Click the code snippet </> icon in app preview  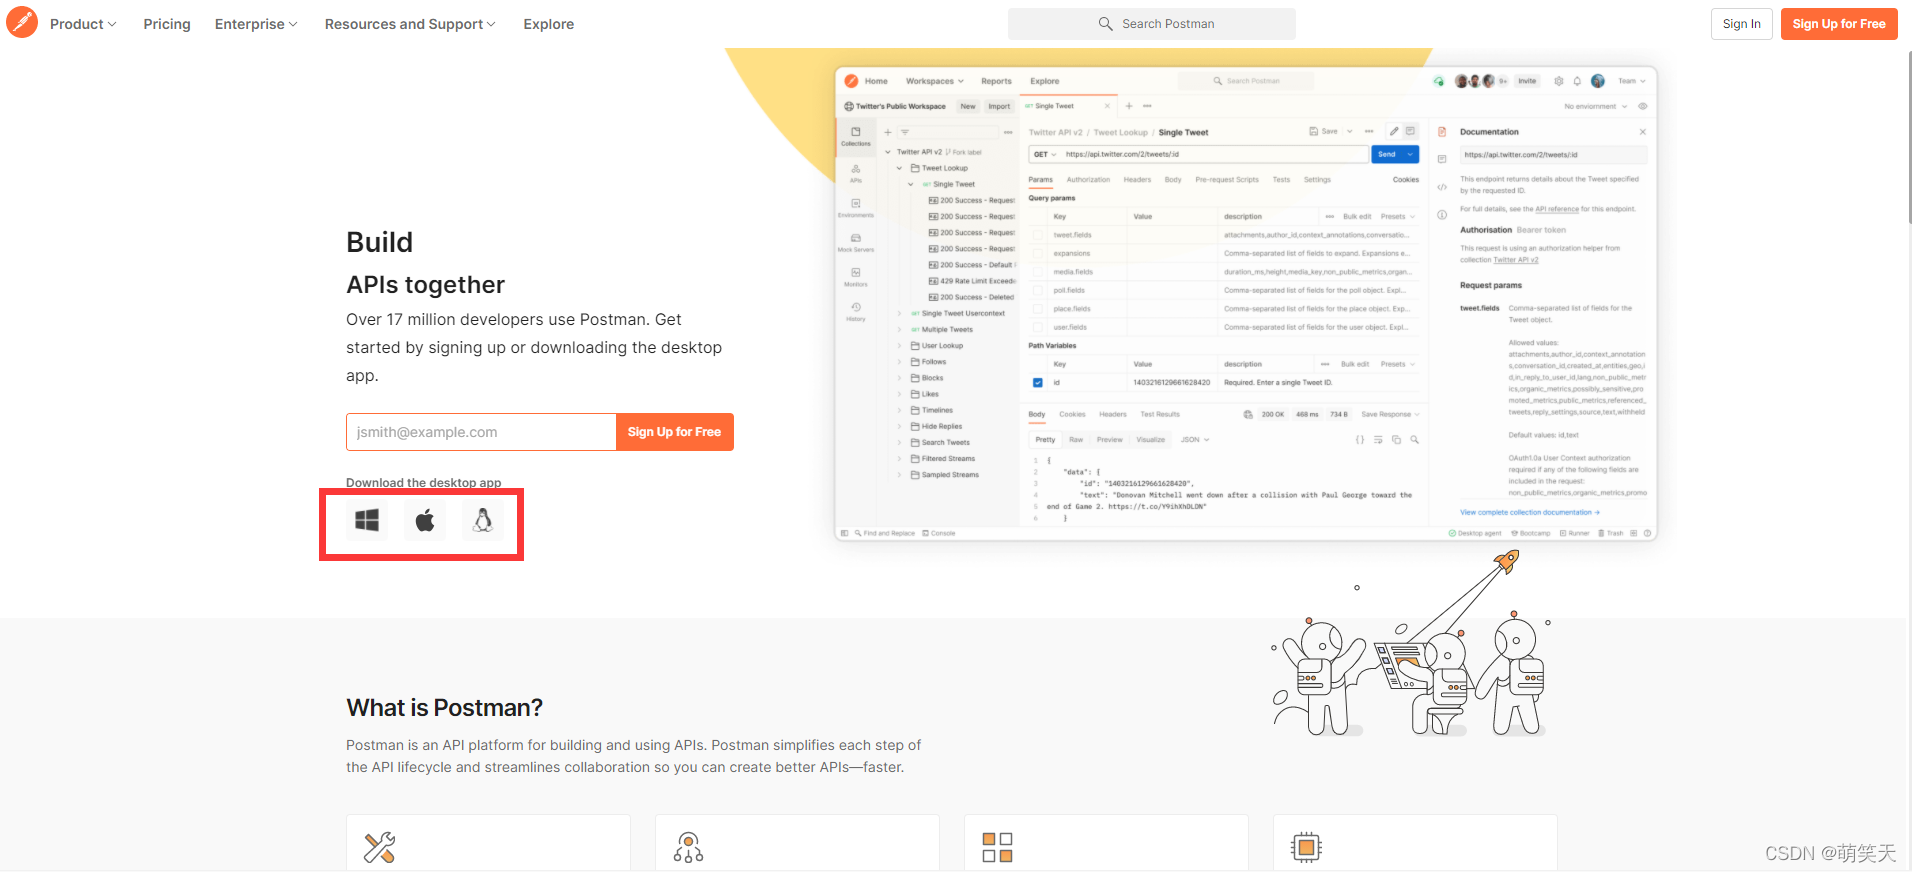[x=1442, y=187]
